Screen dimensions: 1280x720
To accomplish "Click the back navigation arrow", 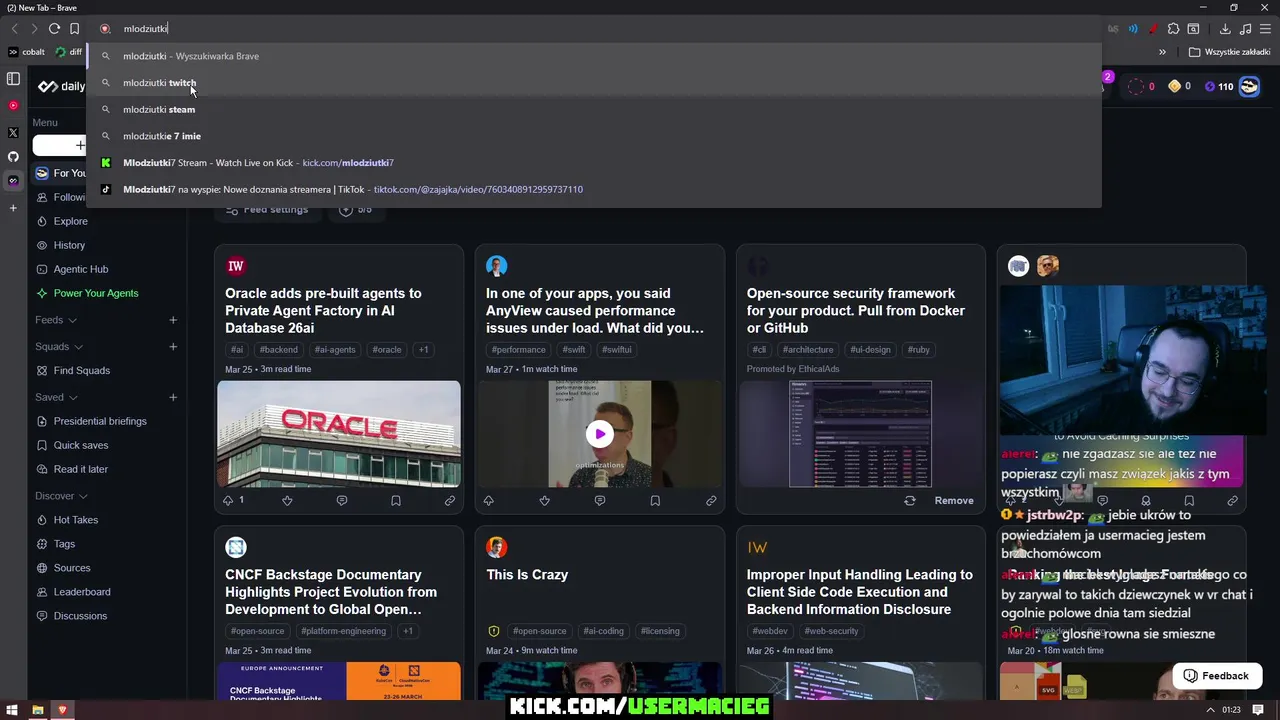I will point(14,29).
